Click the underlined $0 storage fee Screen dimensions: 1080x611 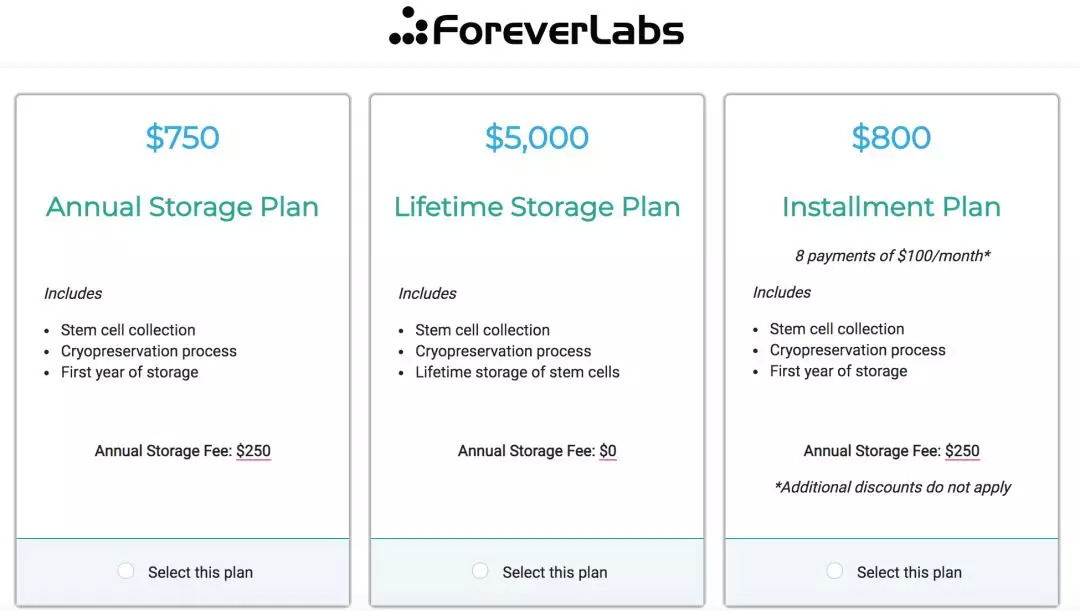[x=608, y=451]
